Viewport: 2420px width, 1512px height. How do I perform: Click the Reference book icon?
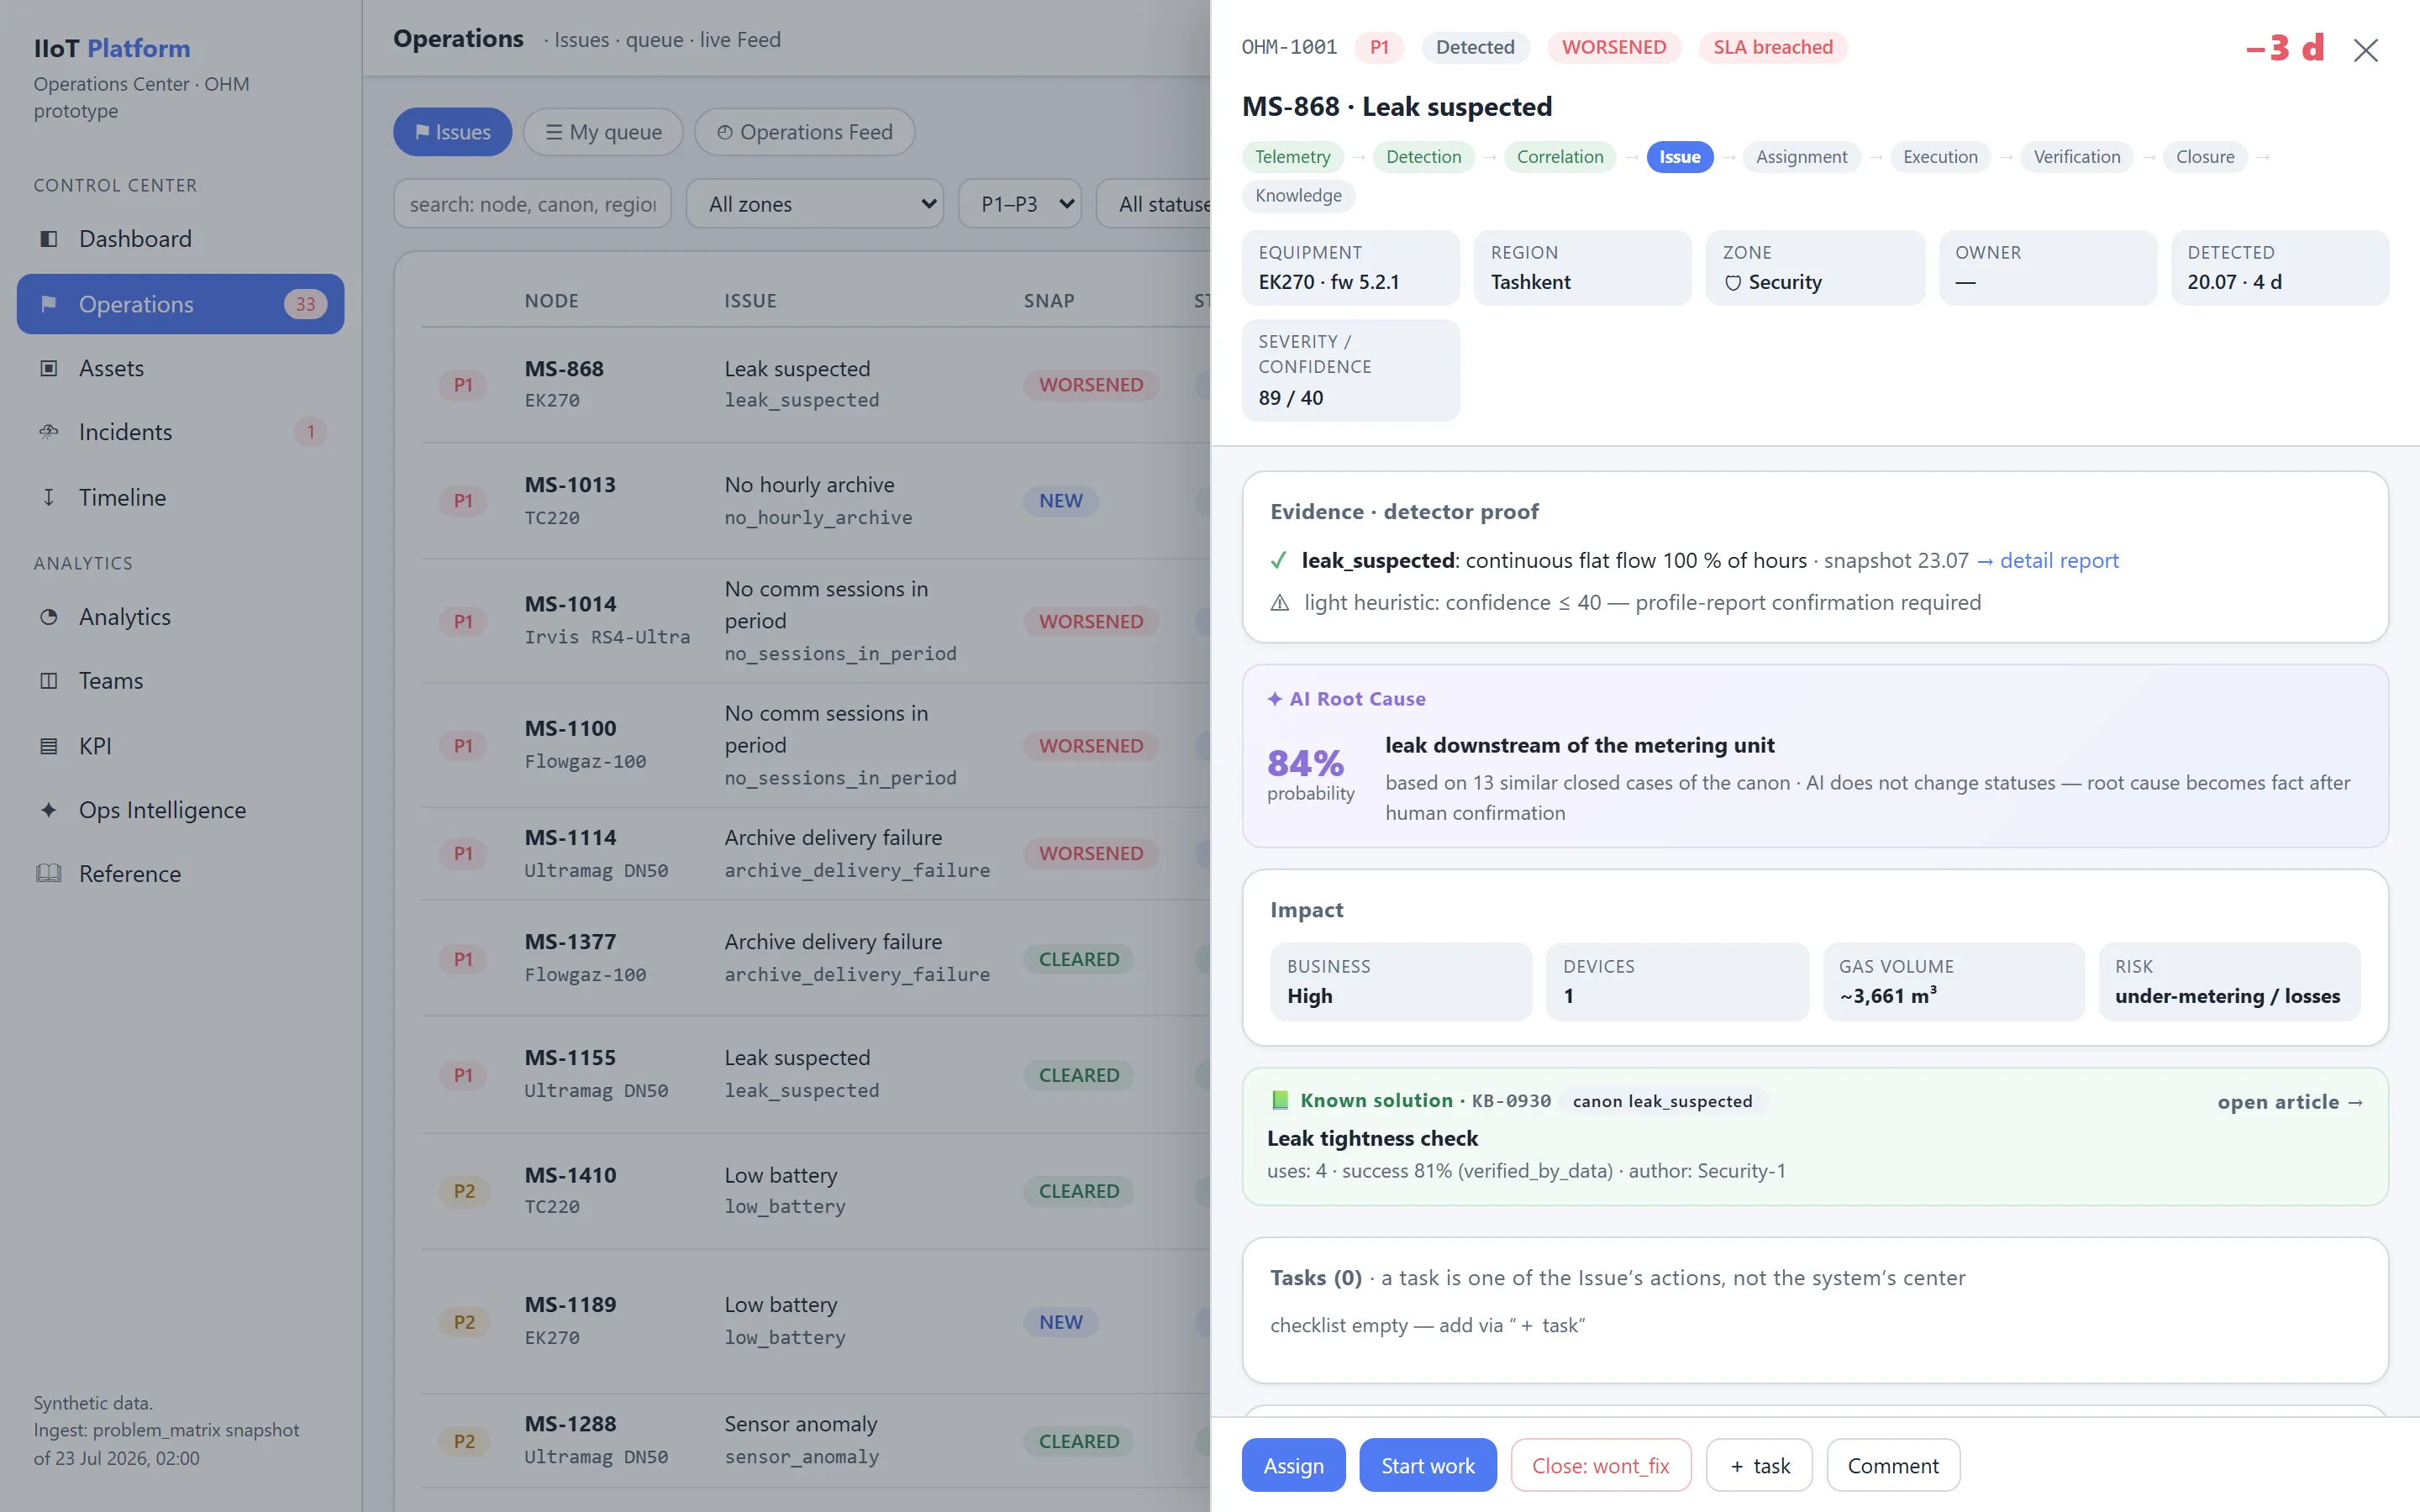point(48,874)
